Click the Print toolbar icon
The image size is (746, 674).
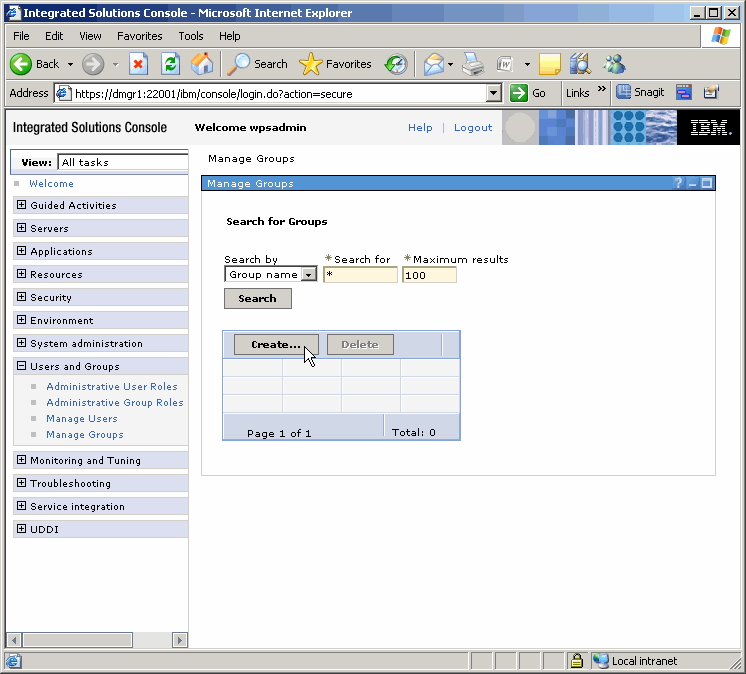[473, 64]
